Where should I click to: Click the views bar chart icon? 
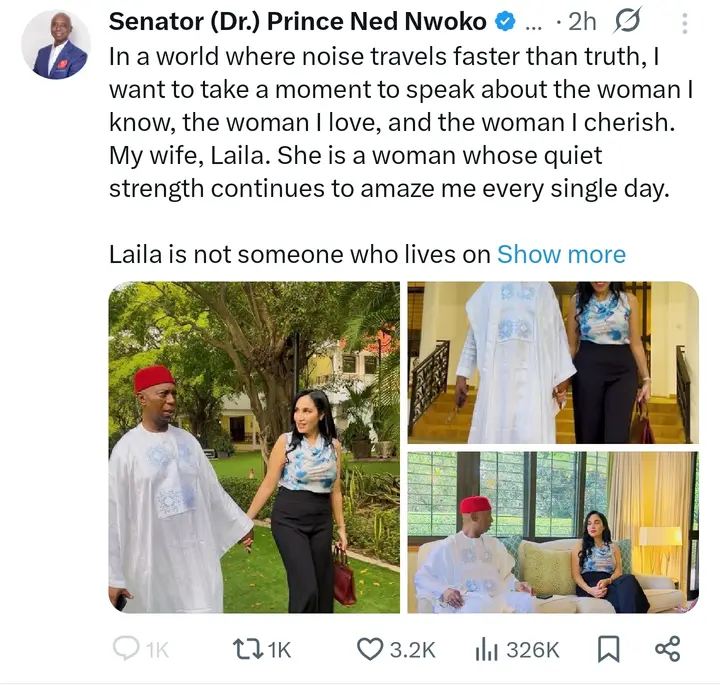(x=487, y=649)
